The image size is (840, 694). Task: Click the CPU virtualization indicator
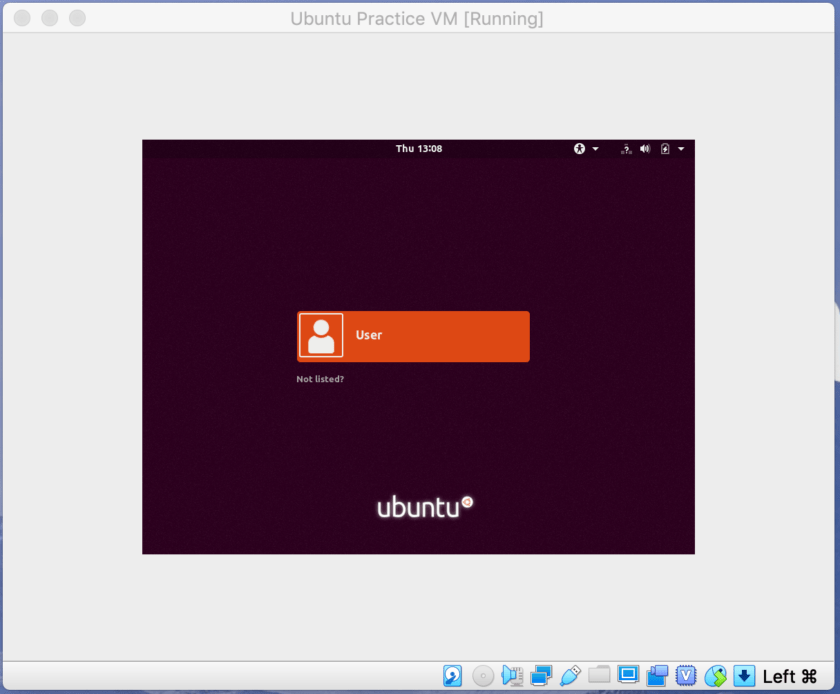(686, 676)
